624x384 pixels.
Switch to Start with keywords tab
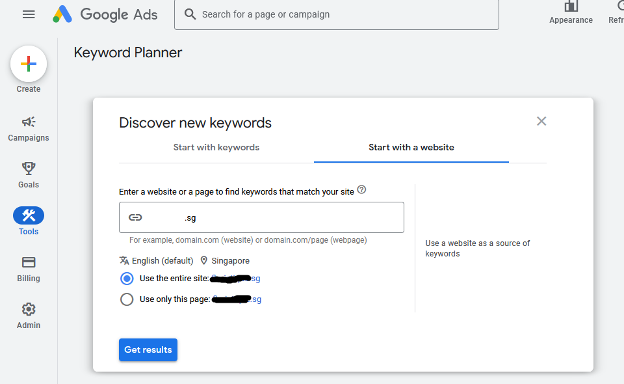(x=216, y=147)
